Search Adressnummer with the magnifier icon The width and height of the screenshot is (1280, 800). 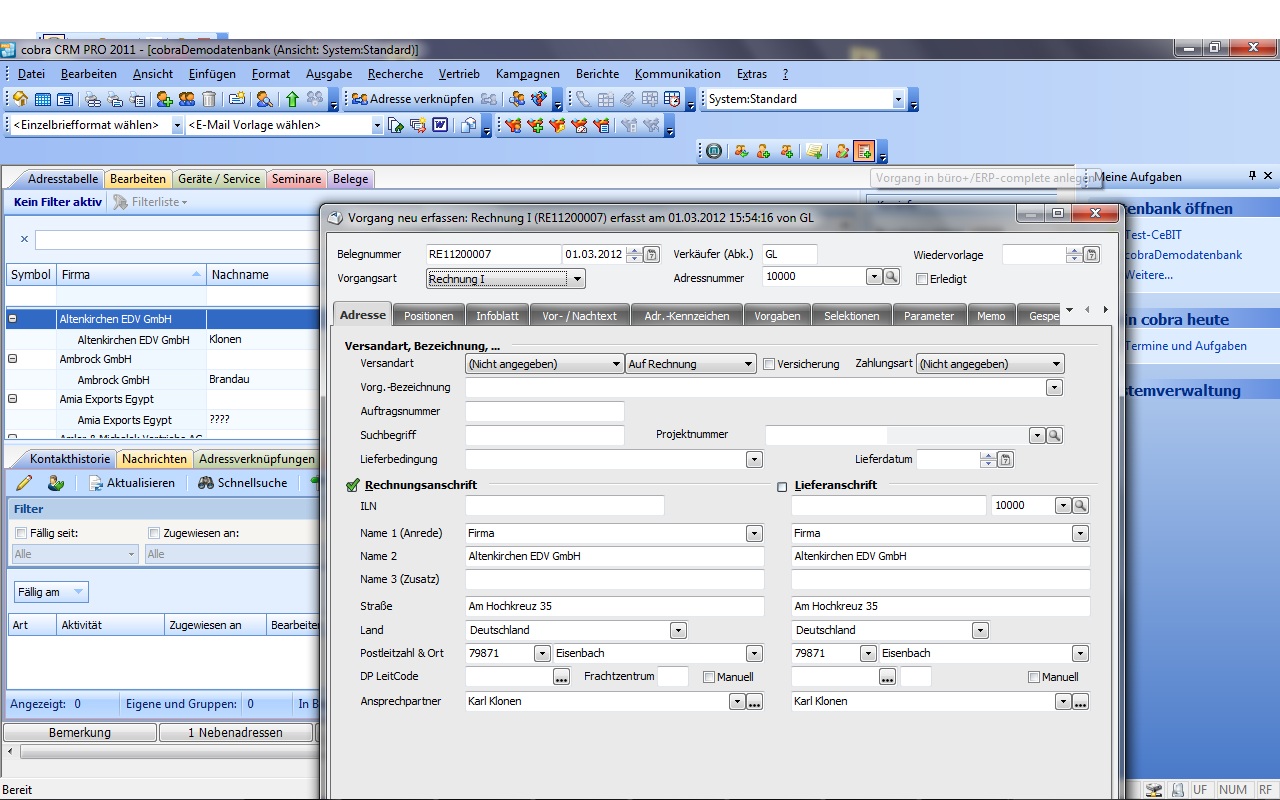coord(891,277)
